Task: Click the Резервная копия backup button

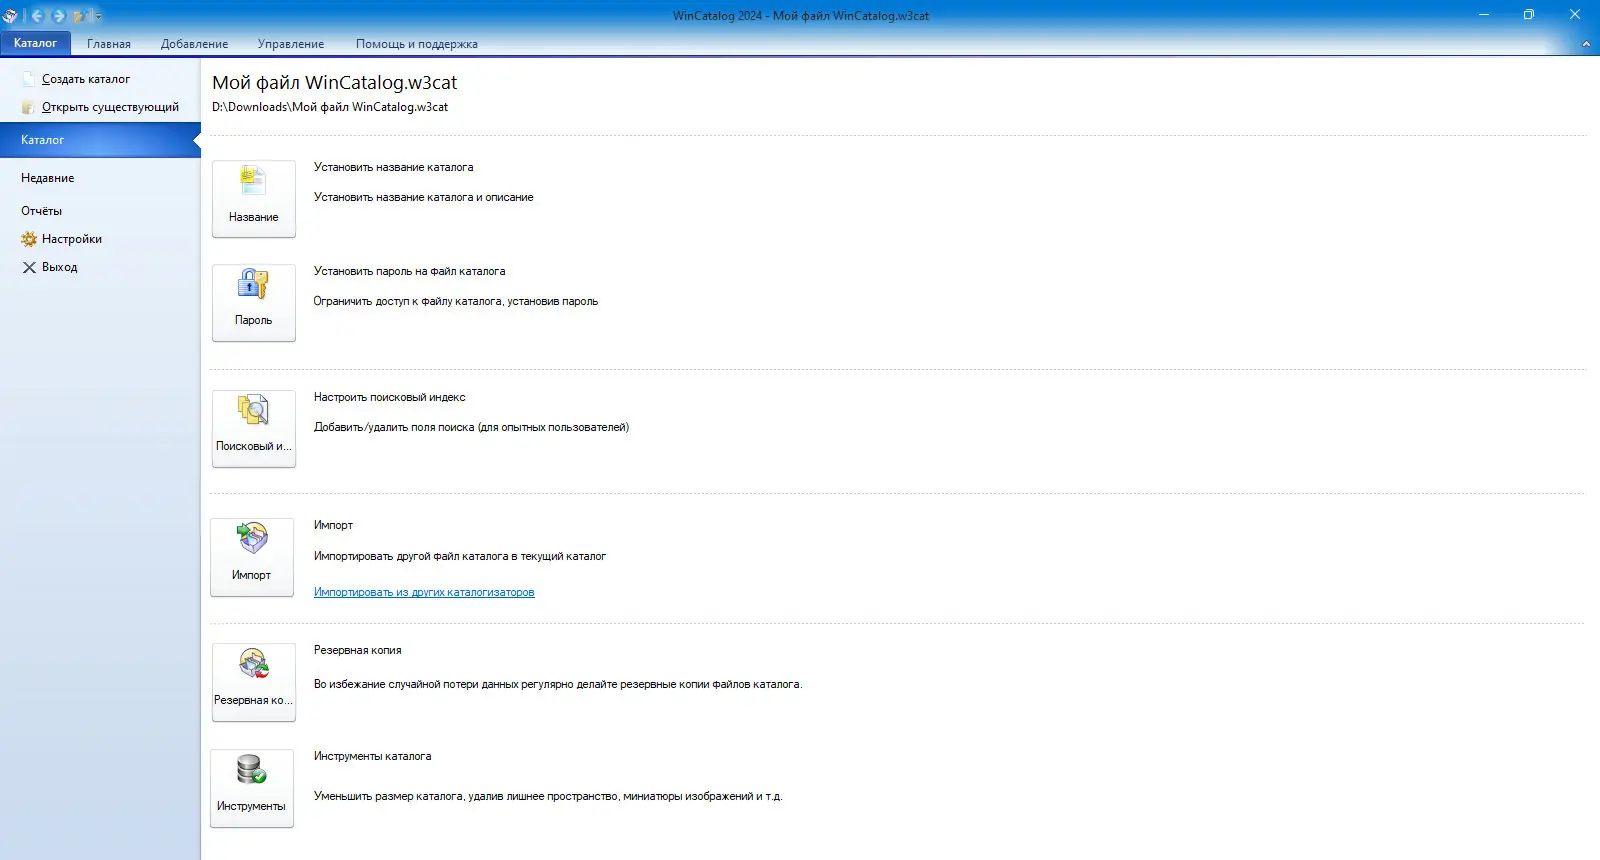Action: tap(254, 683)
